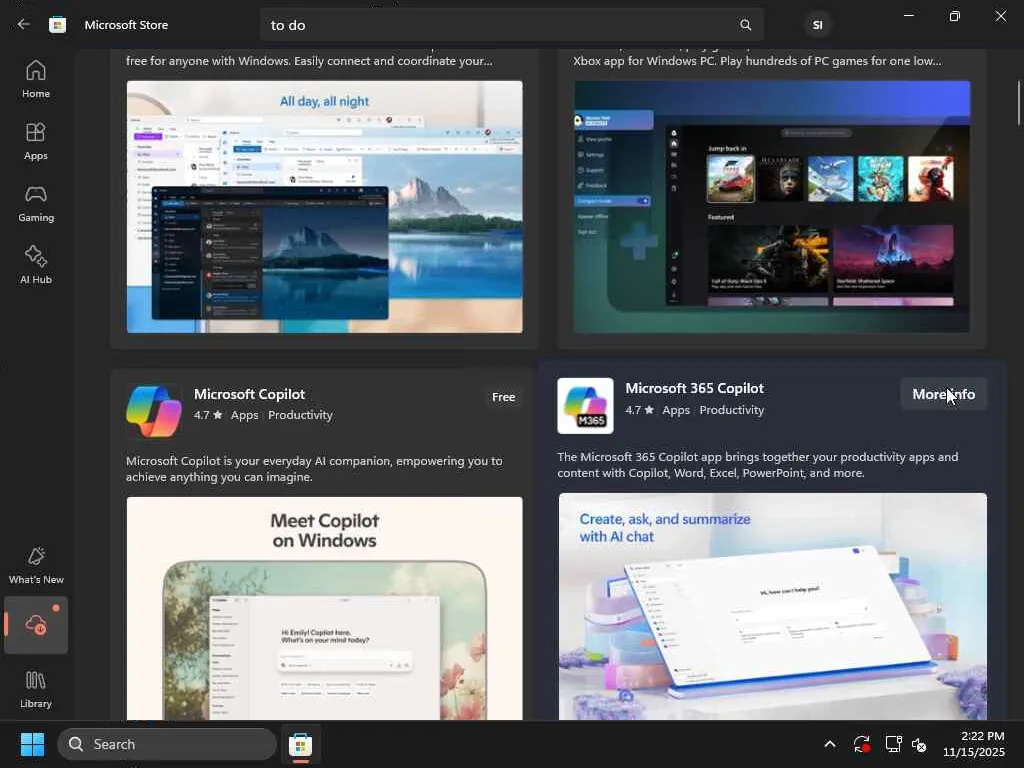
Task: Click the vertical scrollbar thumb
Action: pos(1018,103)
